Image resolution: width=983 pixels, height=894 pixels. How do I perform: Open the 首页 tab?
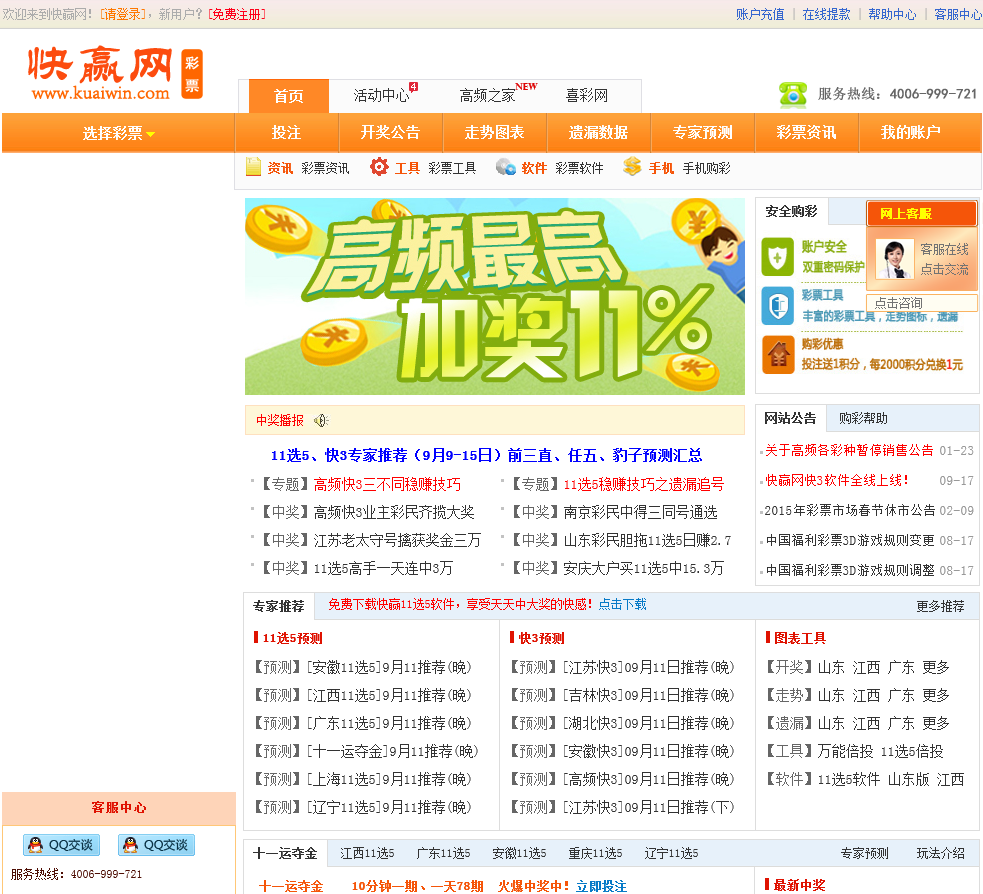coord(288,96)
